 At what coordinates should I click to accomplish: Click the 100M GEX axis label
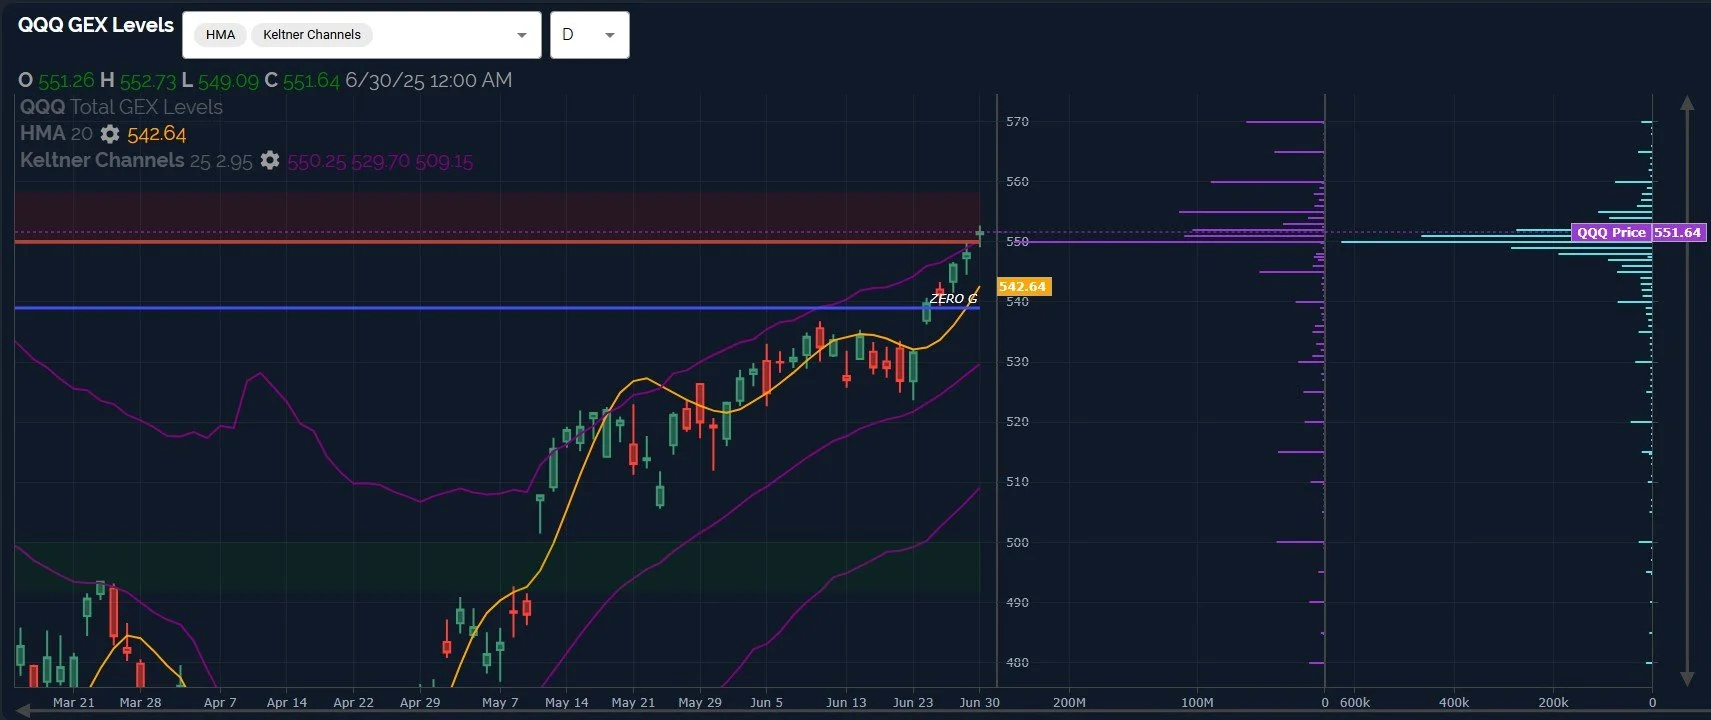pos(1197,703)
